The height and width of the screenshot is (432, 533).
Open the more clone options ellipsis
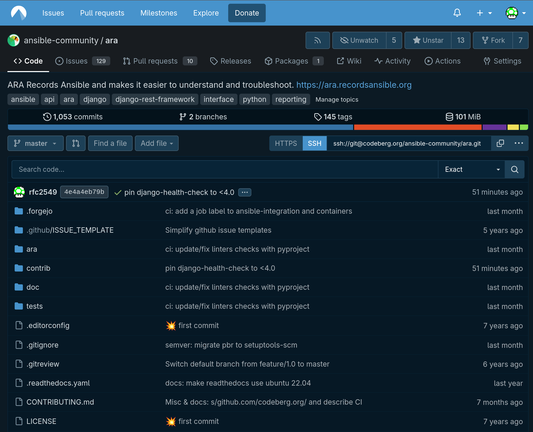tap(519, 143)
